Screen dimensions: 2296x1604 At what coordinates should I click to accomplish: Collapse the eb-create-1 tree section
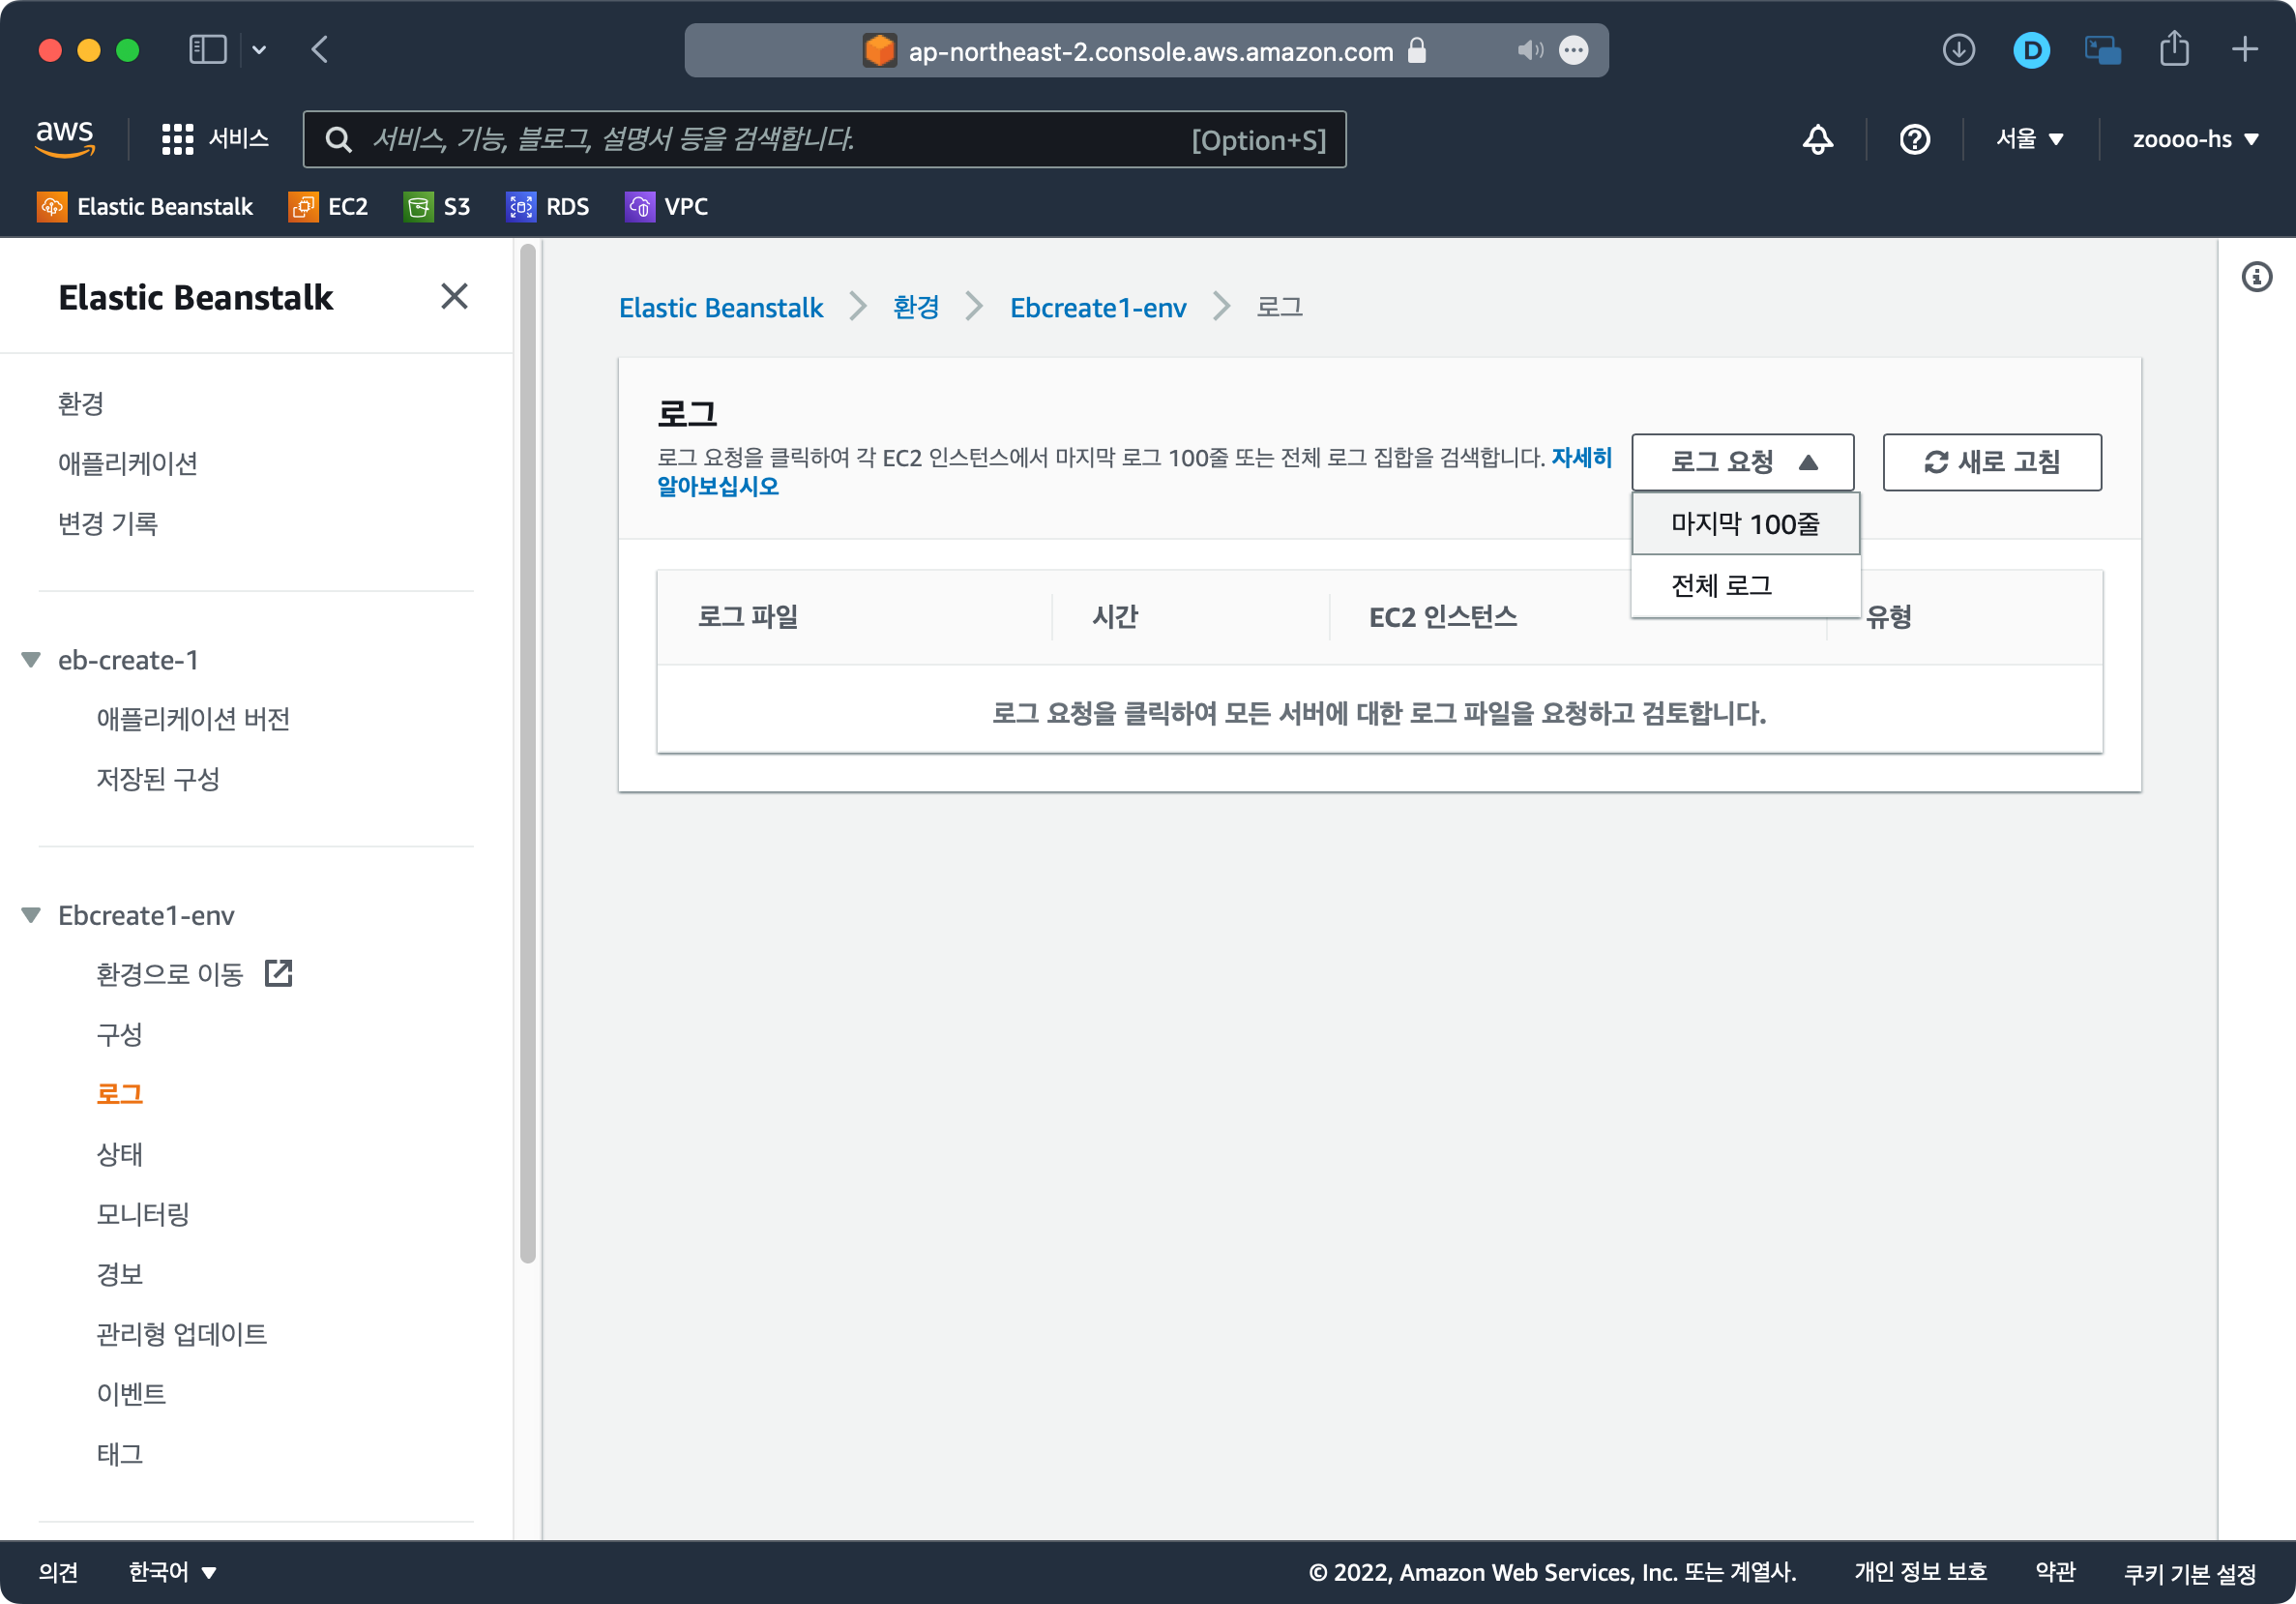pyautogui.click(x=31, y=660)
